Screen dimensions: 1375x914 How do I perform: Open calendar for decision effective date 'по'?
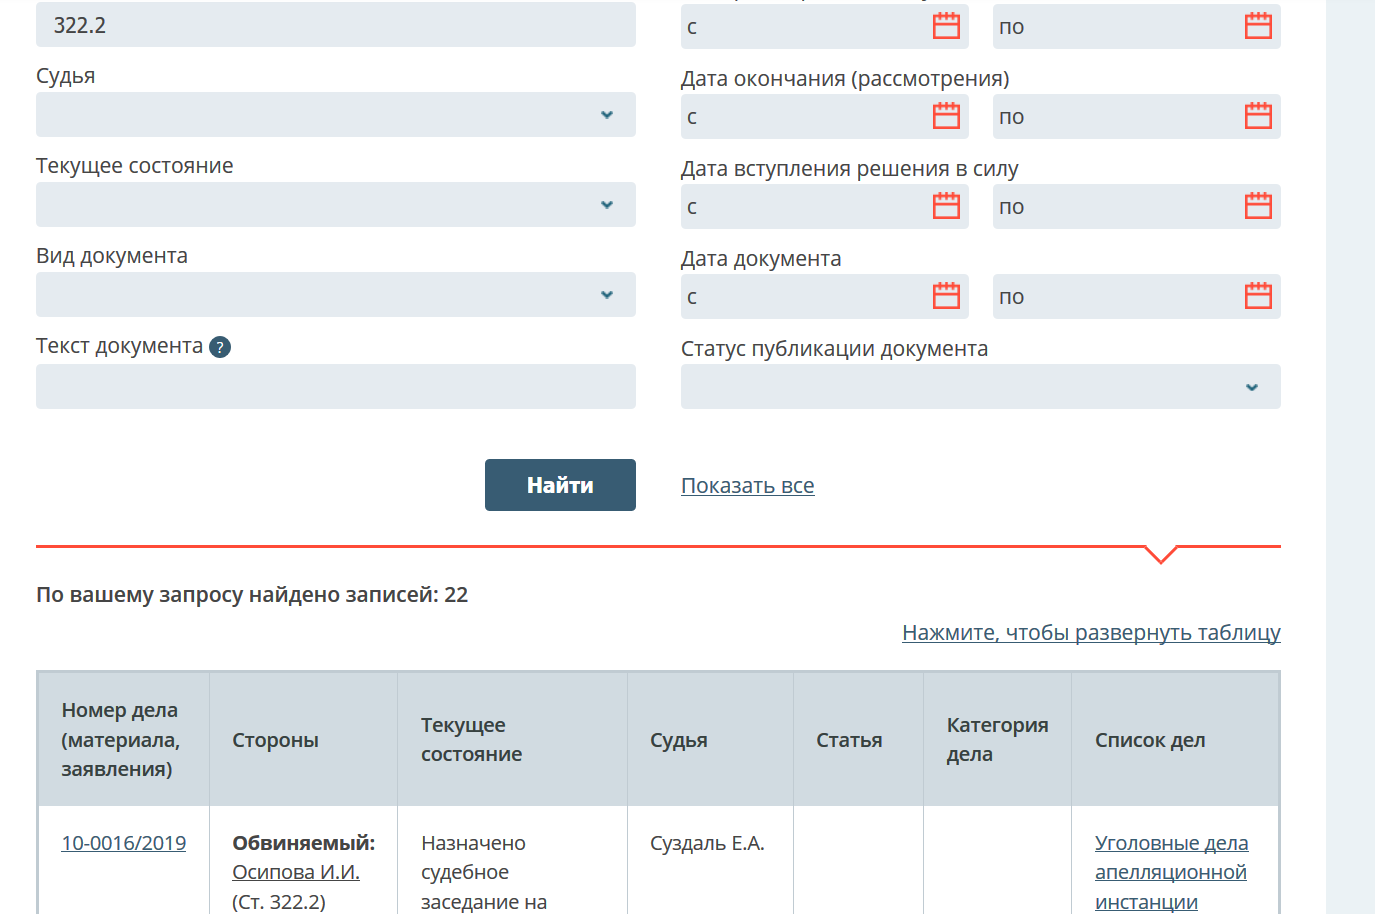click(x=1257, y=207)
